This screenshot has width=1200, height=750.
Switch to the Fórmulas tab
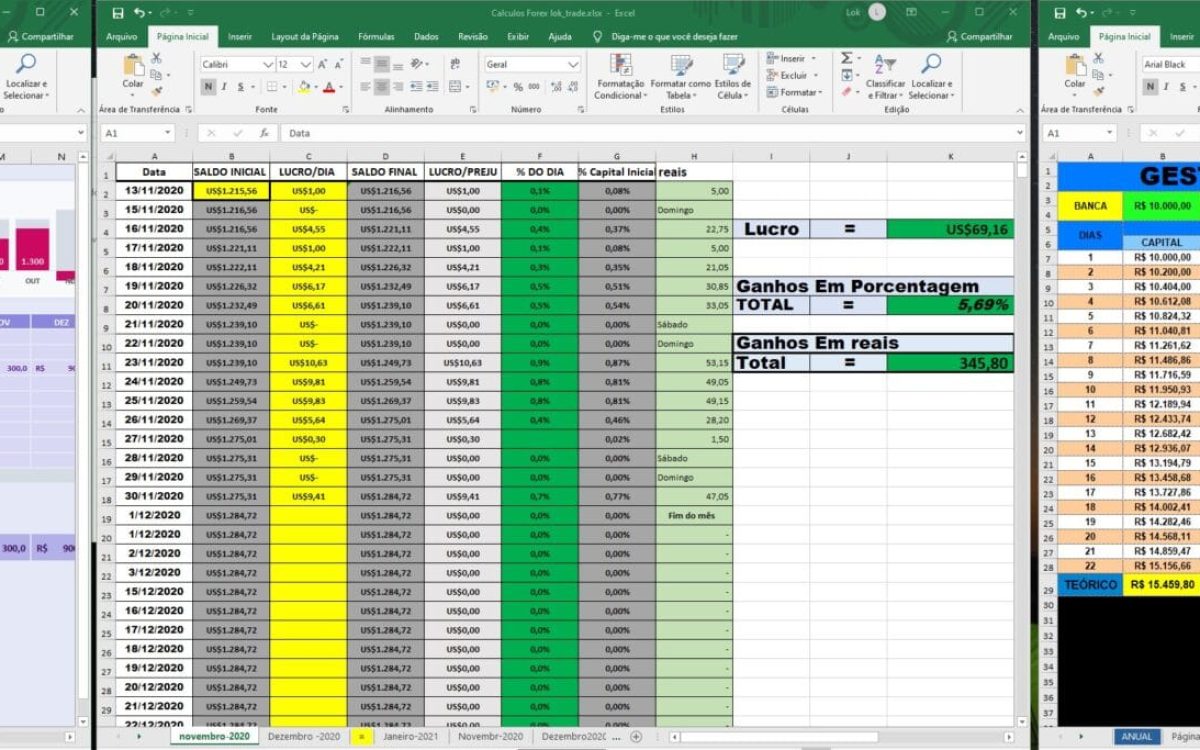click(376, 36)
